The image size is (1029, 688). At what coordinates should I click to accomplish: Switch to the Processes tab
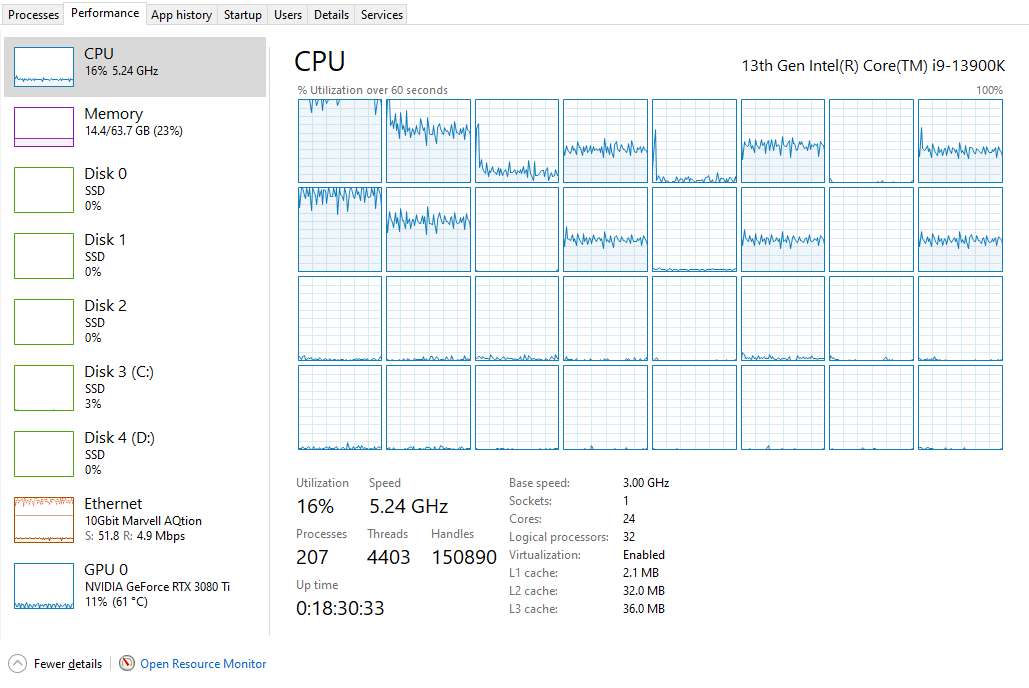pyautogui.click(x=33, y=14)
